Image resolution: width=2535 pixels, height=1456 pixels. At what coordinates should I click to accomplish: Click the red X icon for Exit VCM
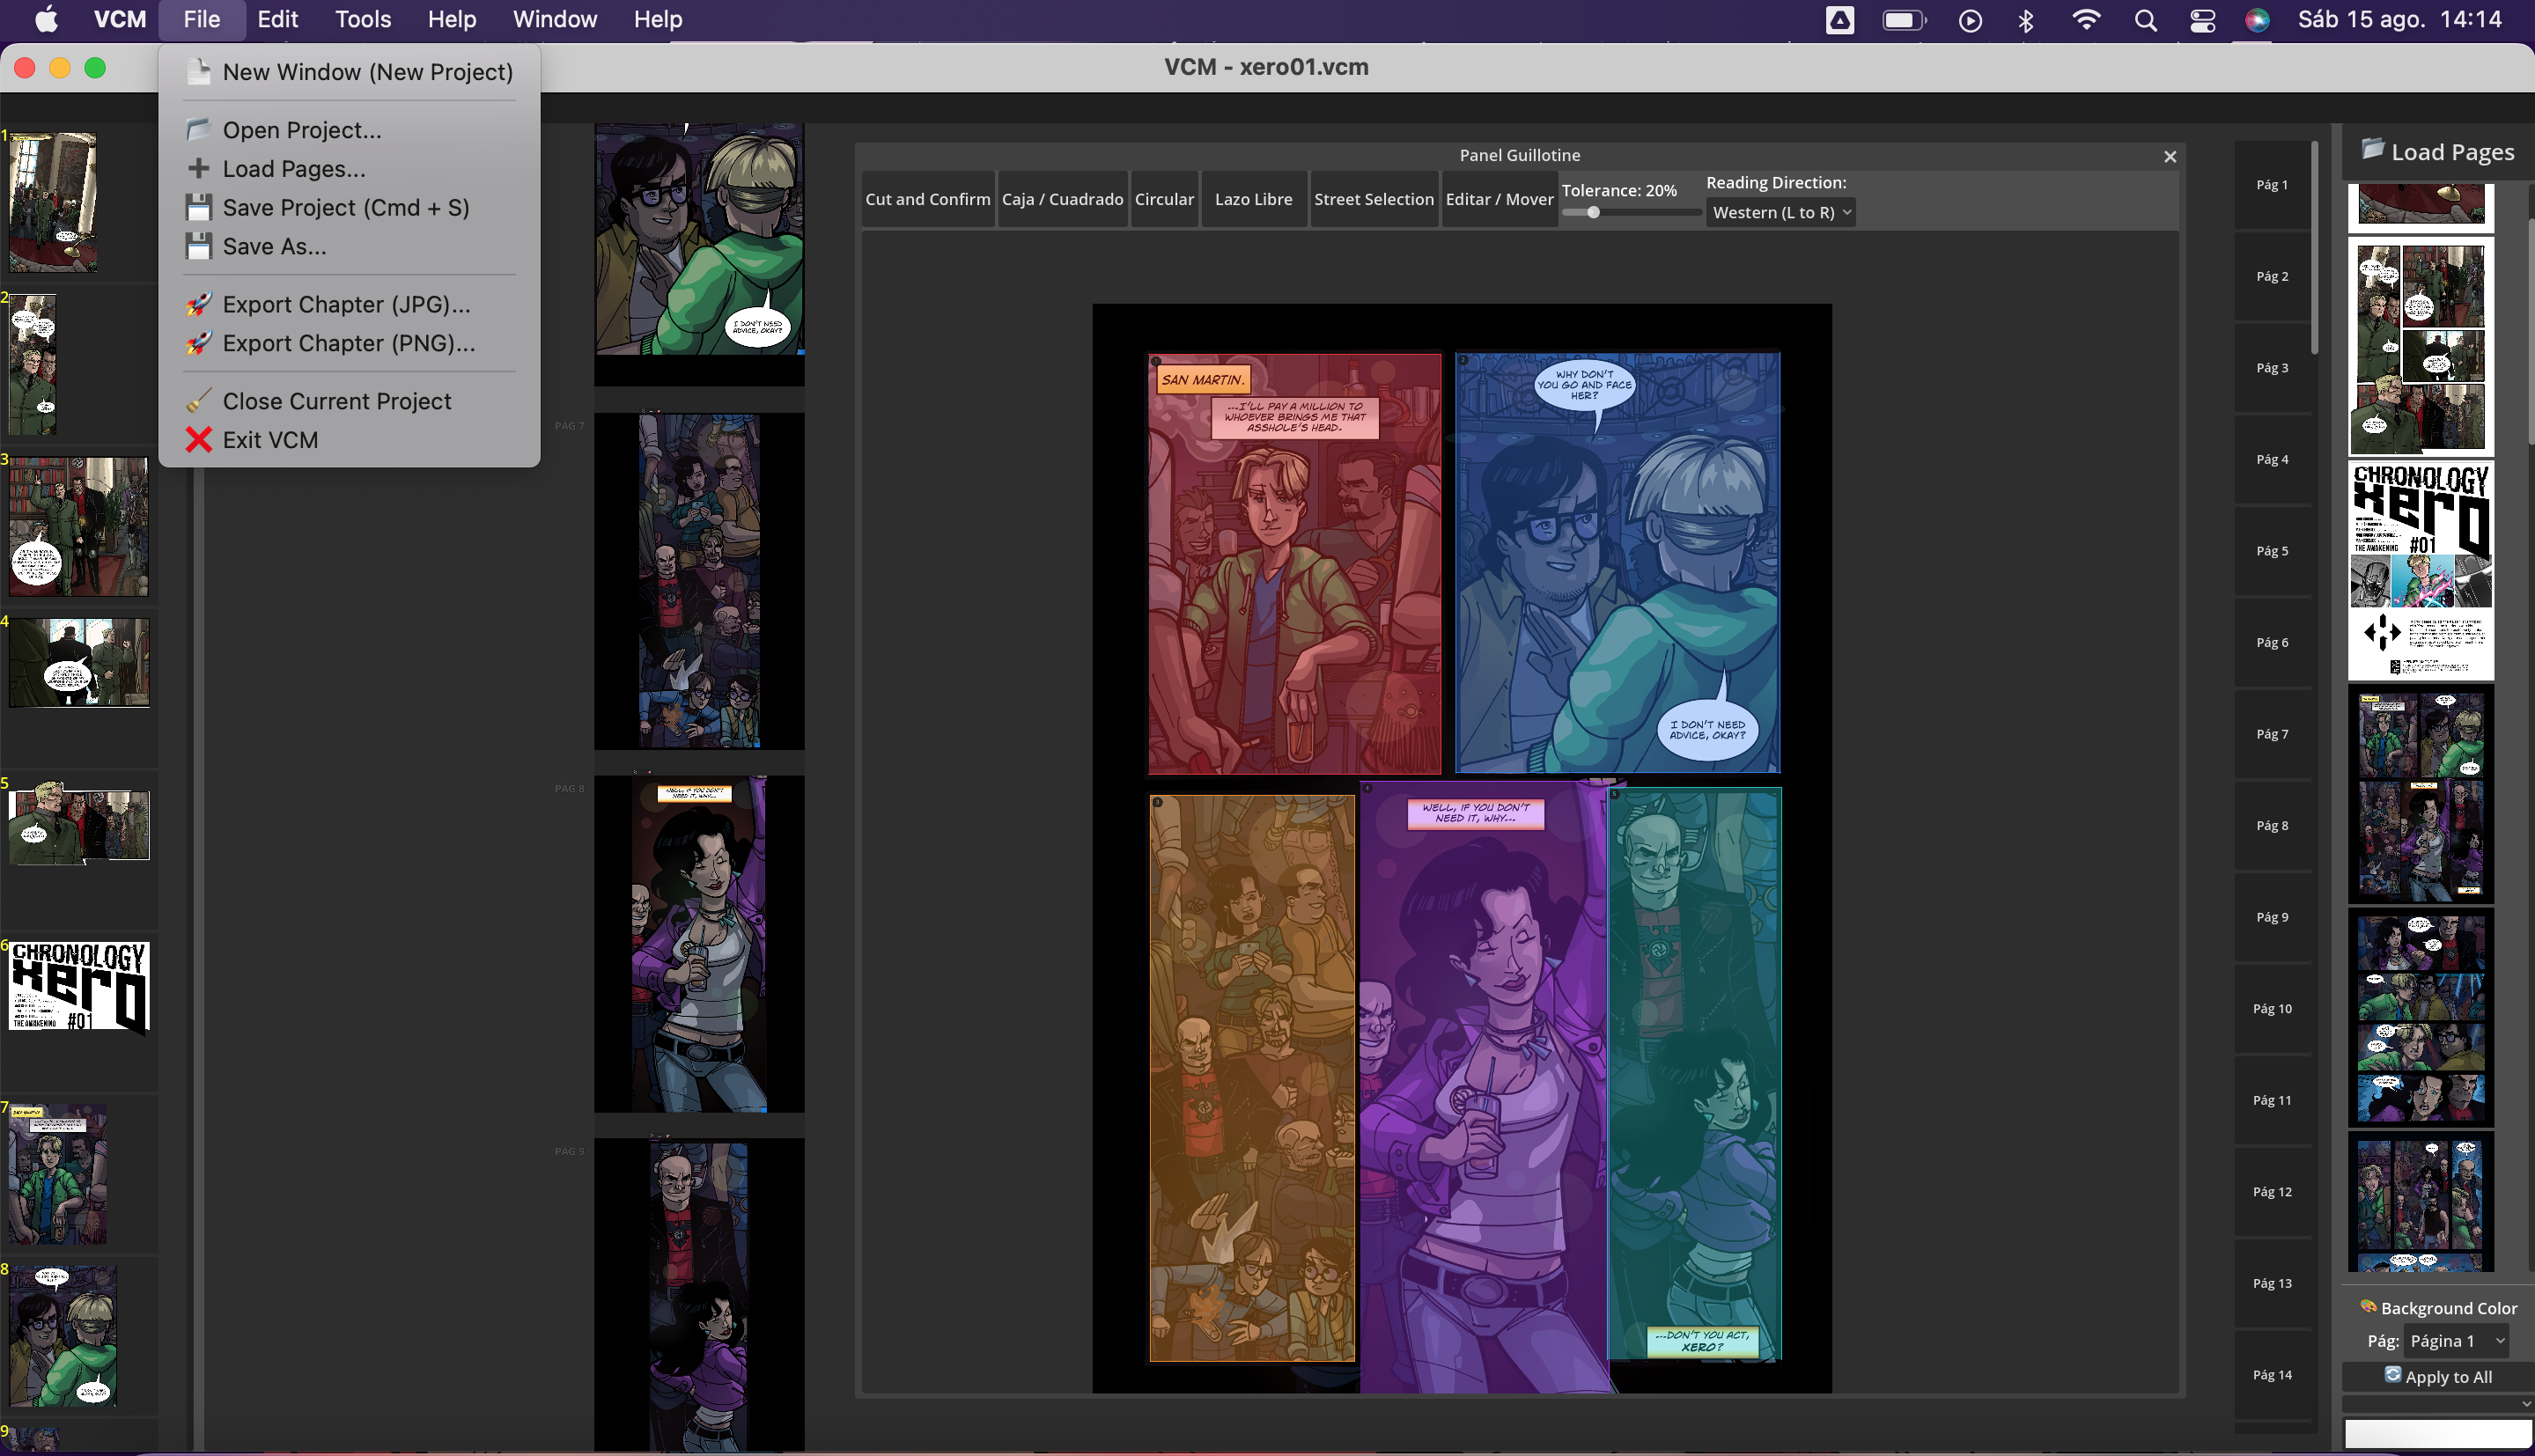click(199, 440)
